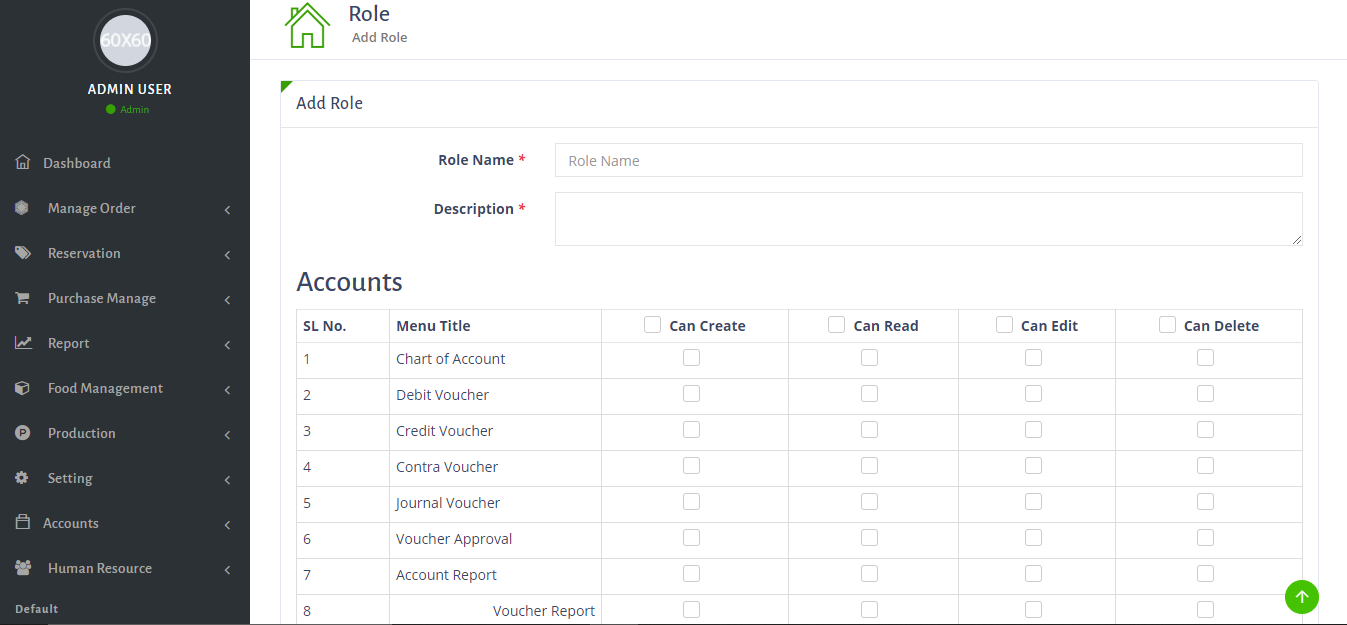
Task: Tick Can Delete for Debit Voucher
Action: (x=1206, y=394)
